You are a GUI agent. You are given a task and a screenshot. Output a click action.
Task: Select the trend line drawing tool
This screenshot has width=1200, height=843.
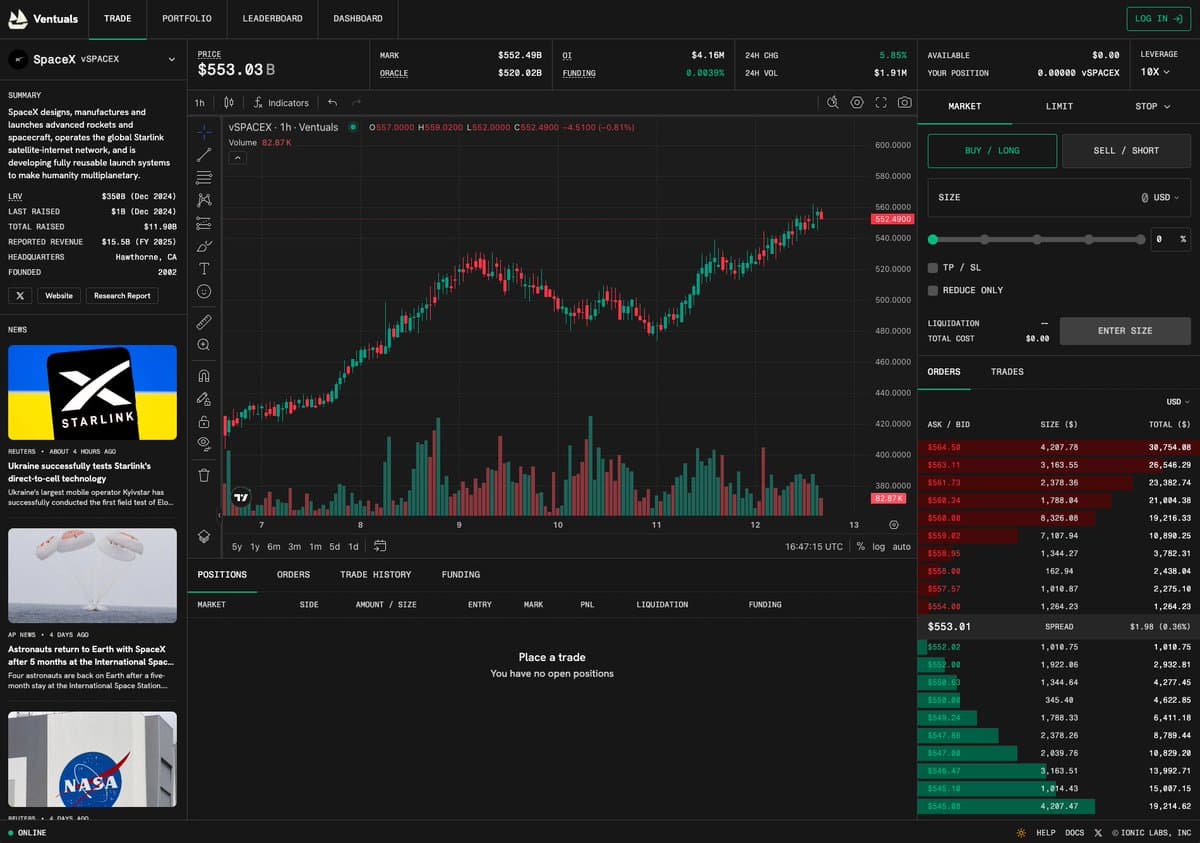click(x=204, y=155)
